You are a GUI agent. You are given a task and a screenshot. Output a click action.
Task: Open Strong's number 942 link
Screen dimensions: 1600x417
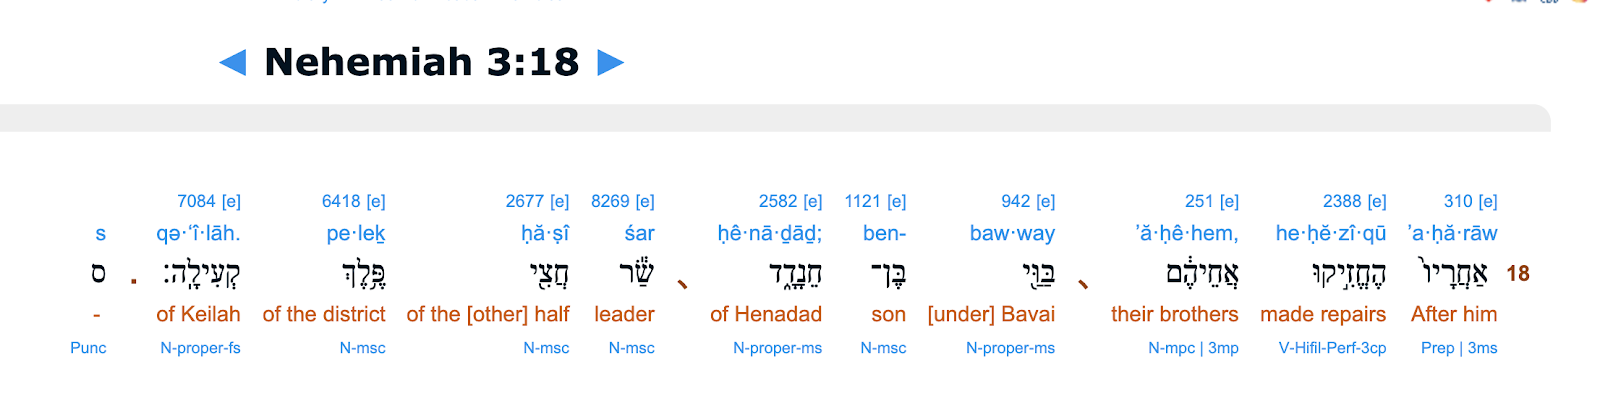1015,201
